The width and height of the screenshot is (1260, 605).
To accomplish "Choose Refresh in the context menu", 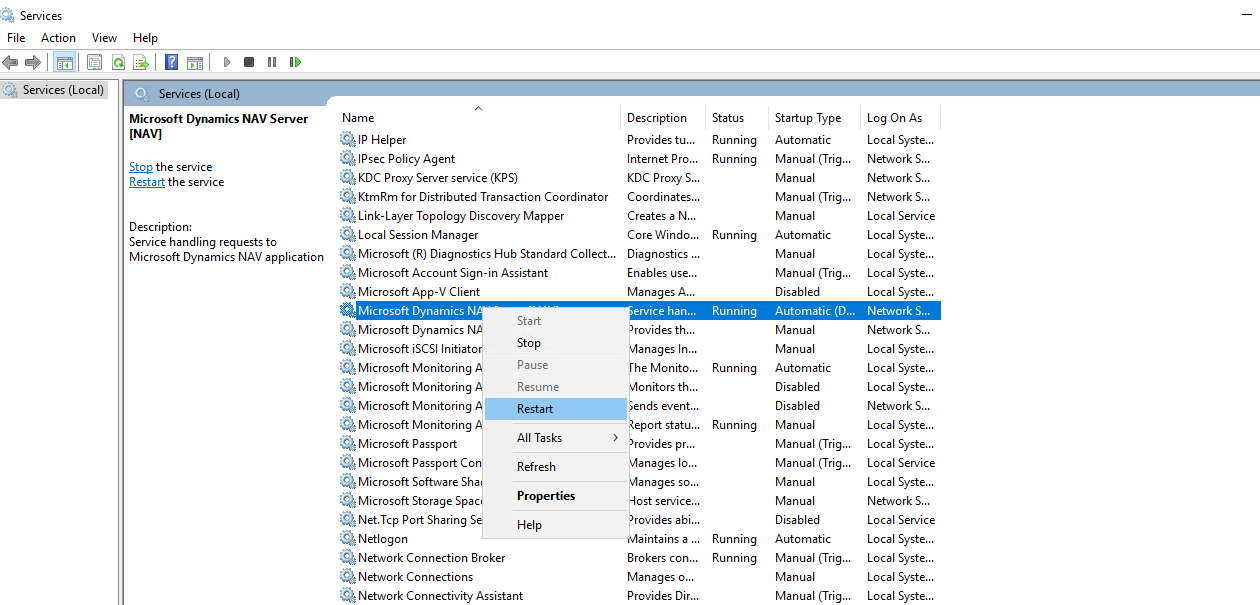I will pos(555,467).
